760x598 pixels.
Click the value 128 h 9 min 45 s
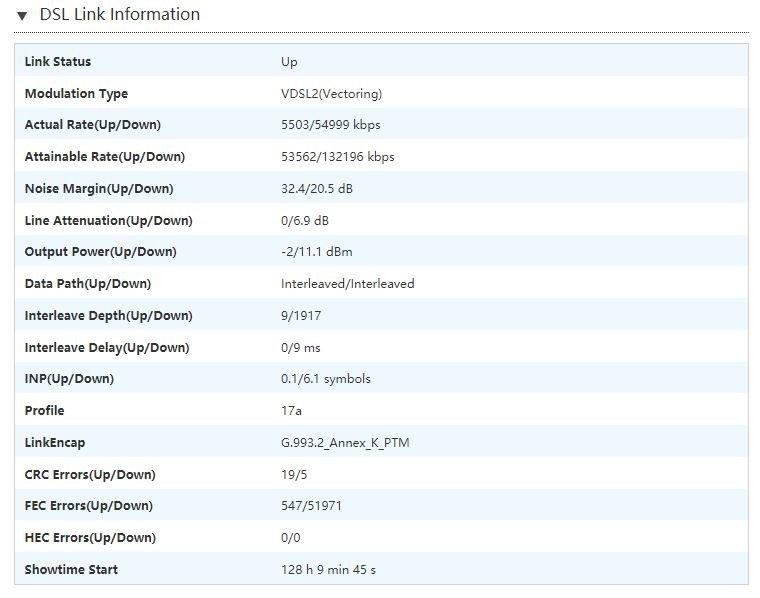328,569
